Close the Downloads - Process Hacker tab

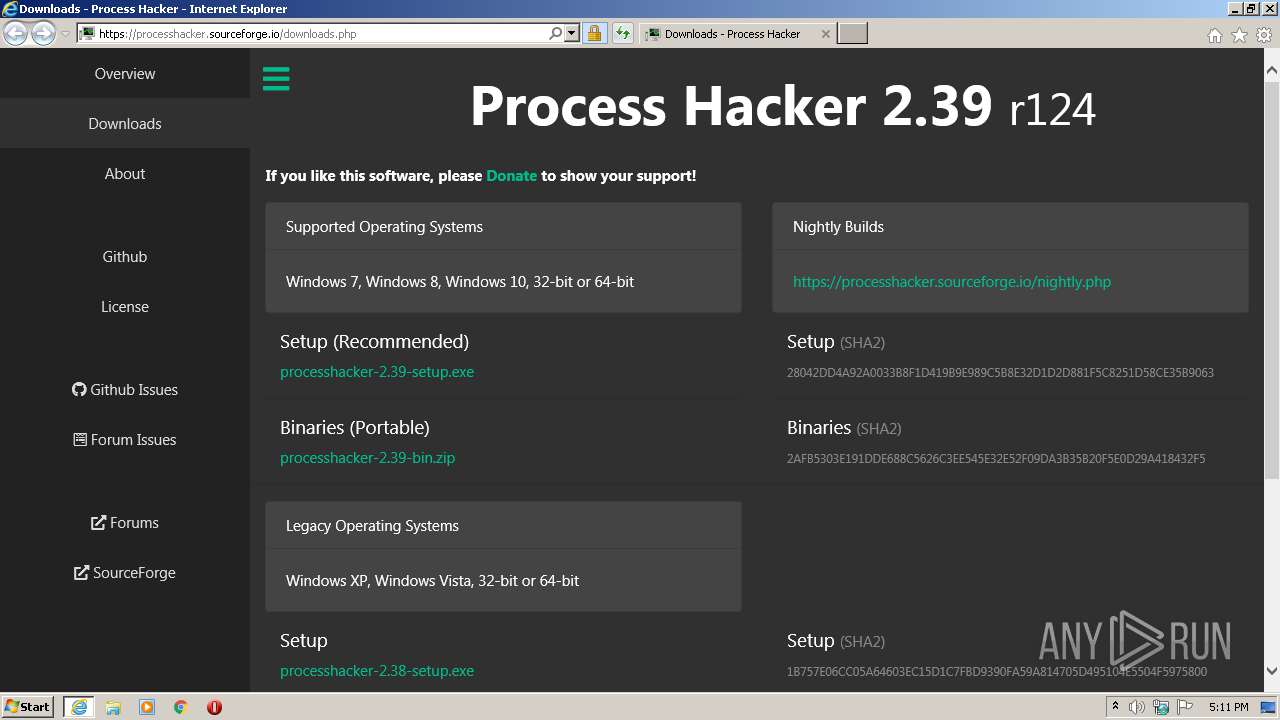tap(825, 34)
